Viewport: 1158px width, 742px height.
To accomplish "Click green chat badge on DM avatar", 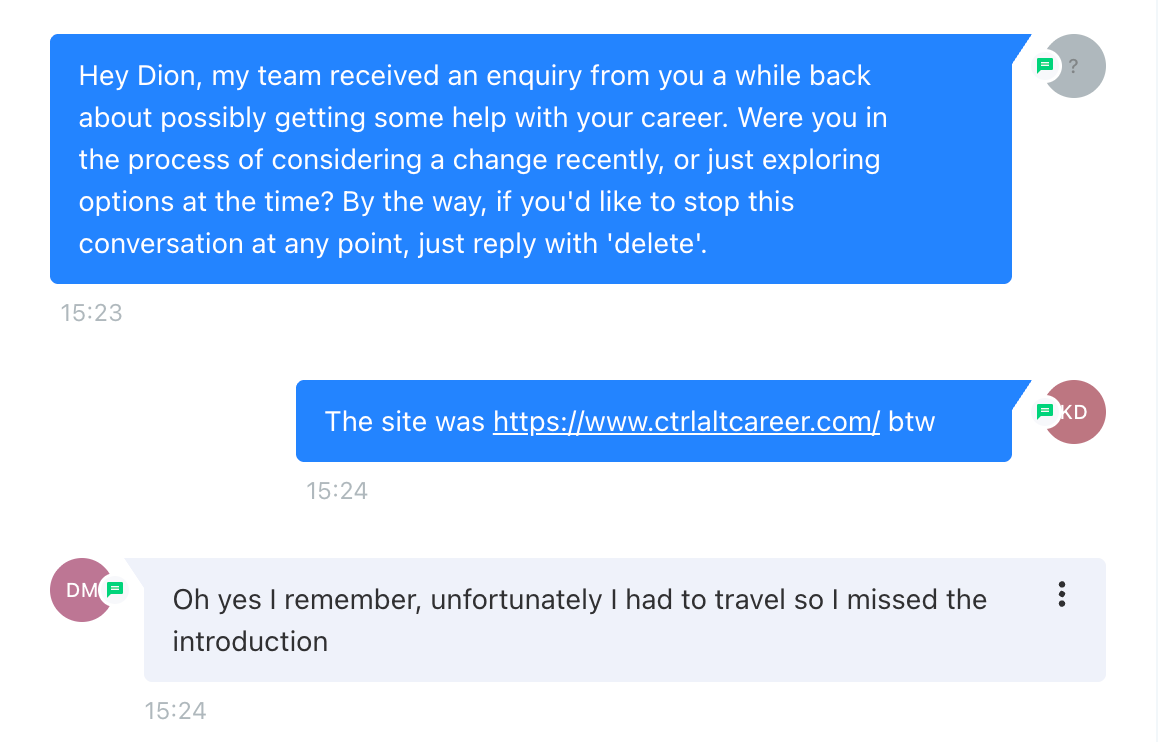I will (x=115, y=589).
